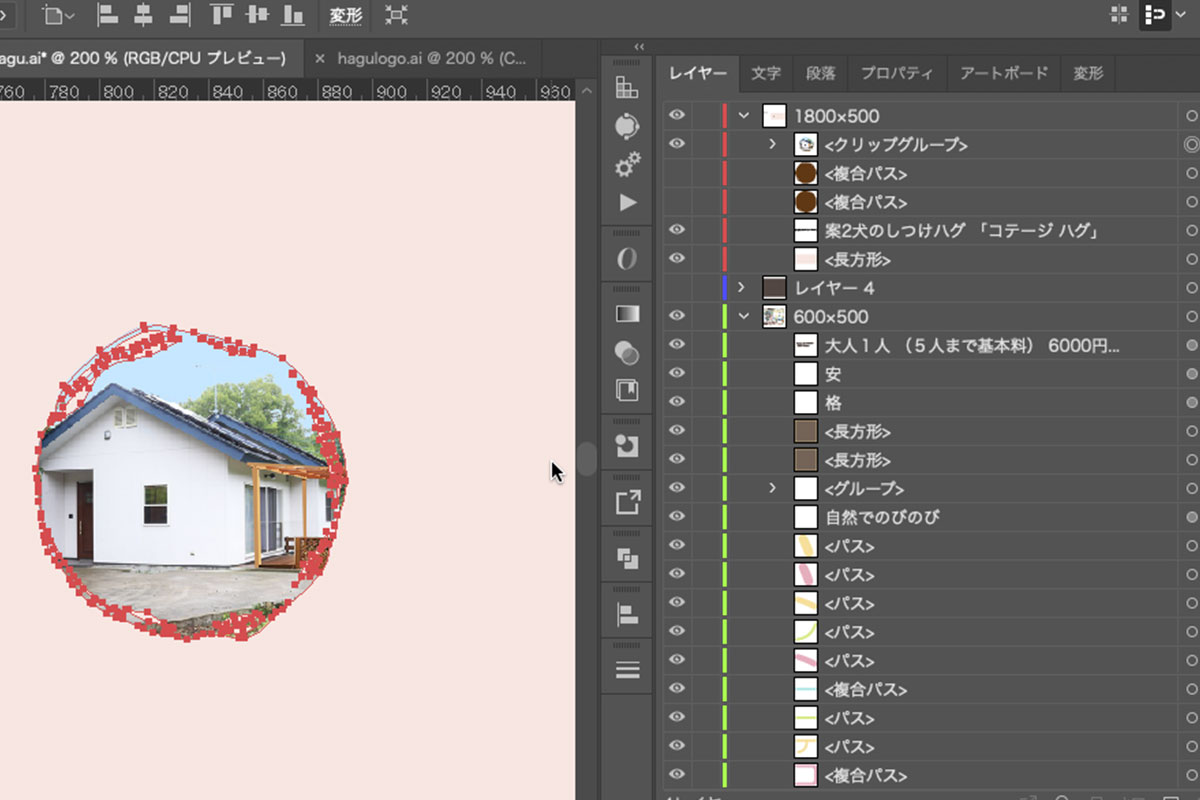Select the first brown <複合パス> thumbnail
Viewport: 1200px width, 800px height.
(805, 174)
